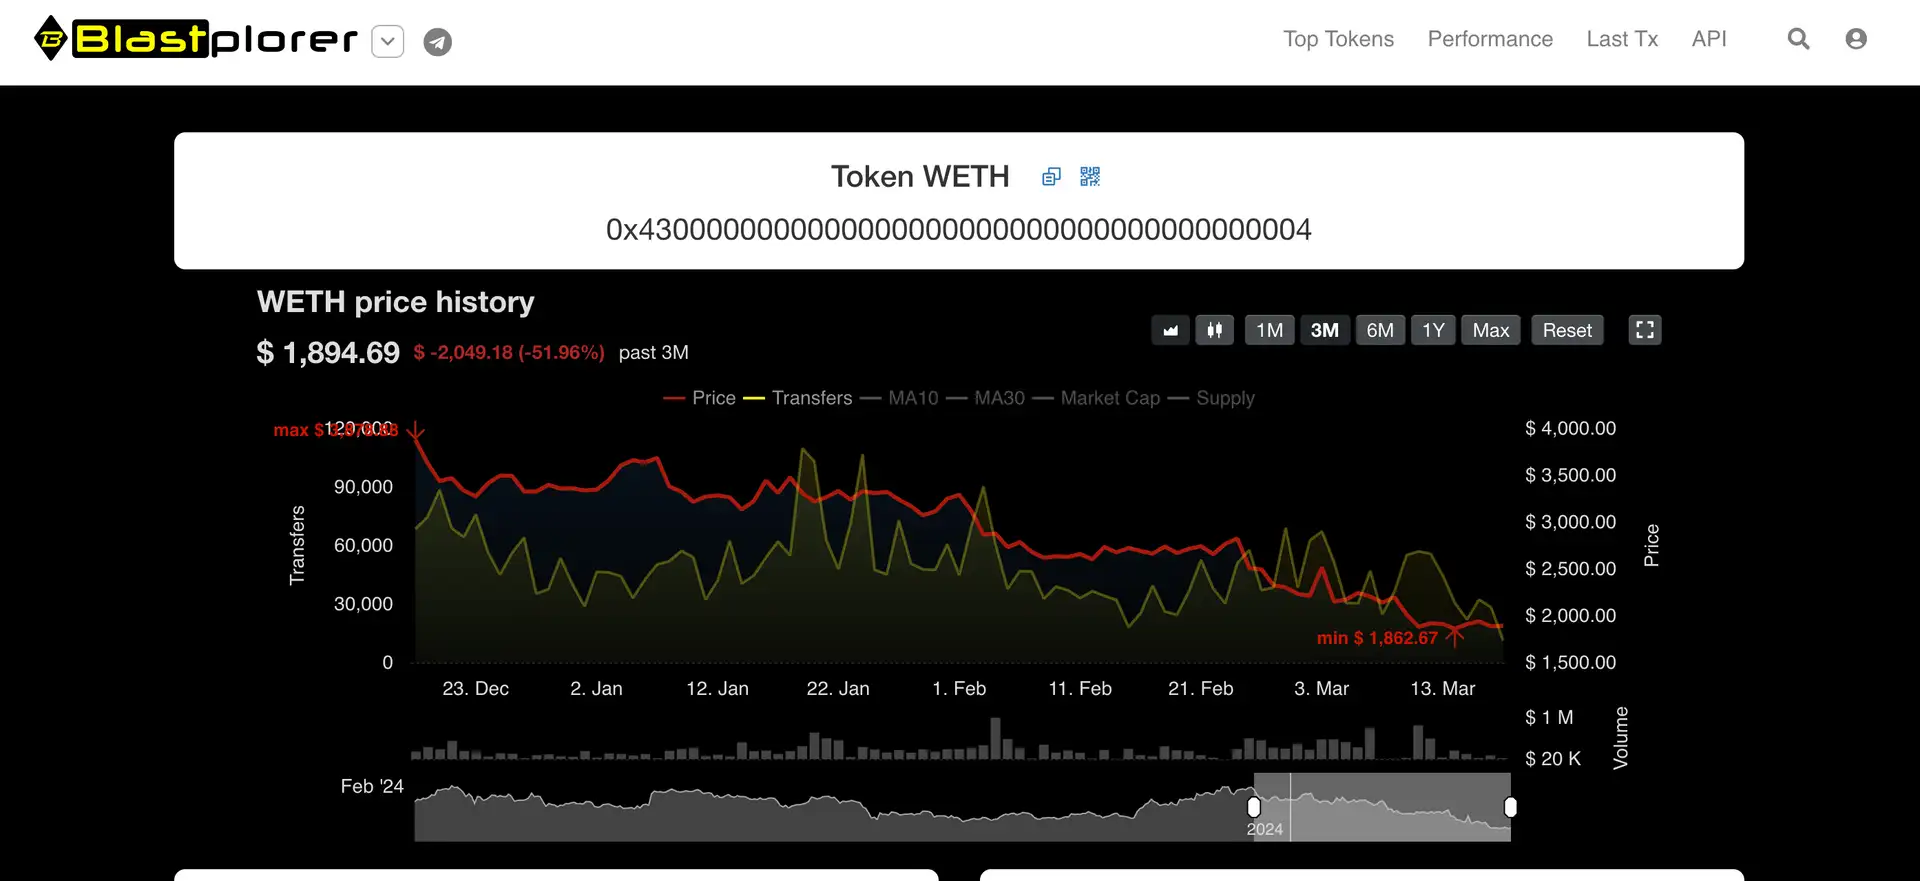
Task: Switch to area chart view
Action: point(1170,330)
